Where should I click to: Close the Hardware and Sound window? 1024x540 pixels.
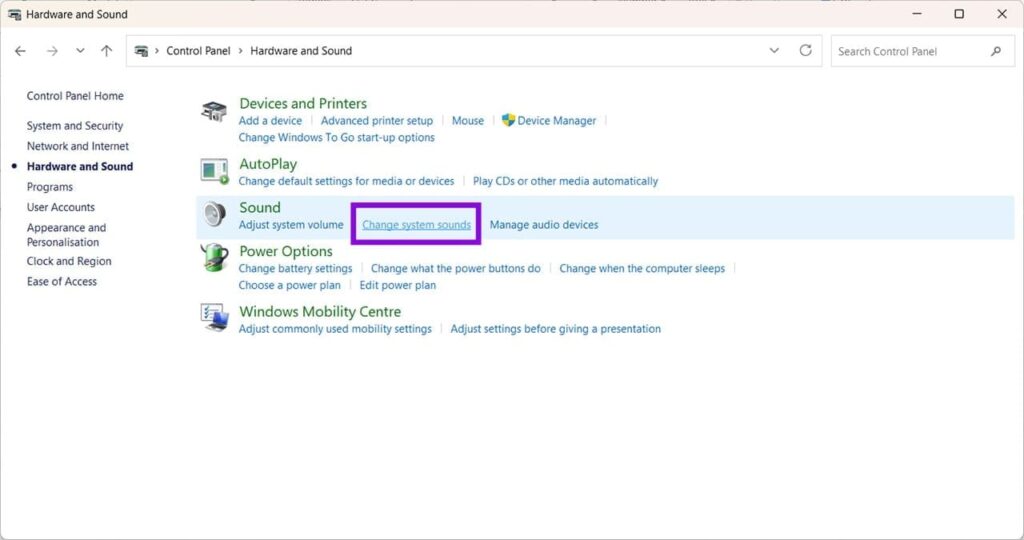1002,14
